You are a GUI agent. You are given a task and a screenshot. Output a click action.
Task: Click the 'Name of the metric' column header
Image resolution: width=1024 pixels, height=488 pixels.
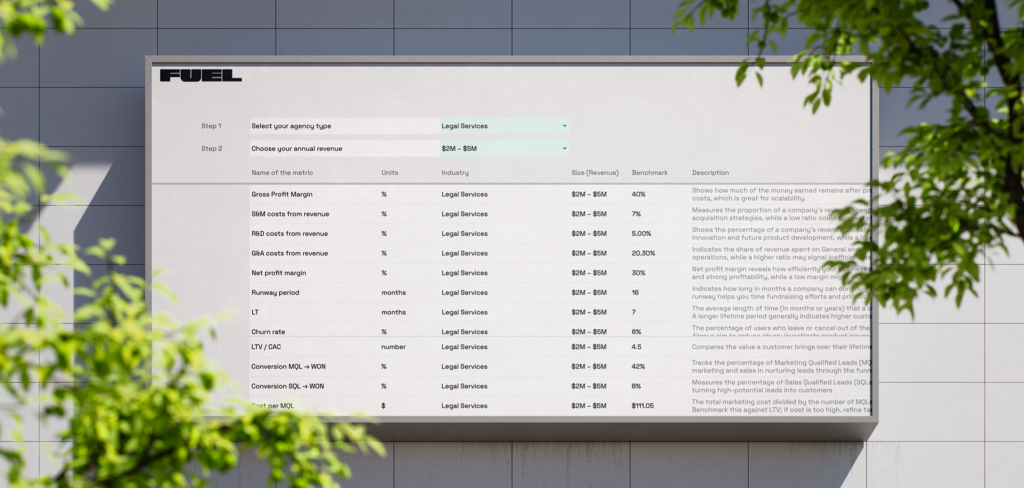click(282, 173)
